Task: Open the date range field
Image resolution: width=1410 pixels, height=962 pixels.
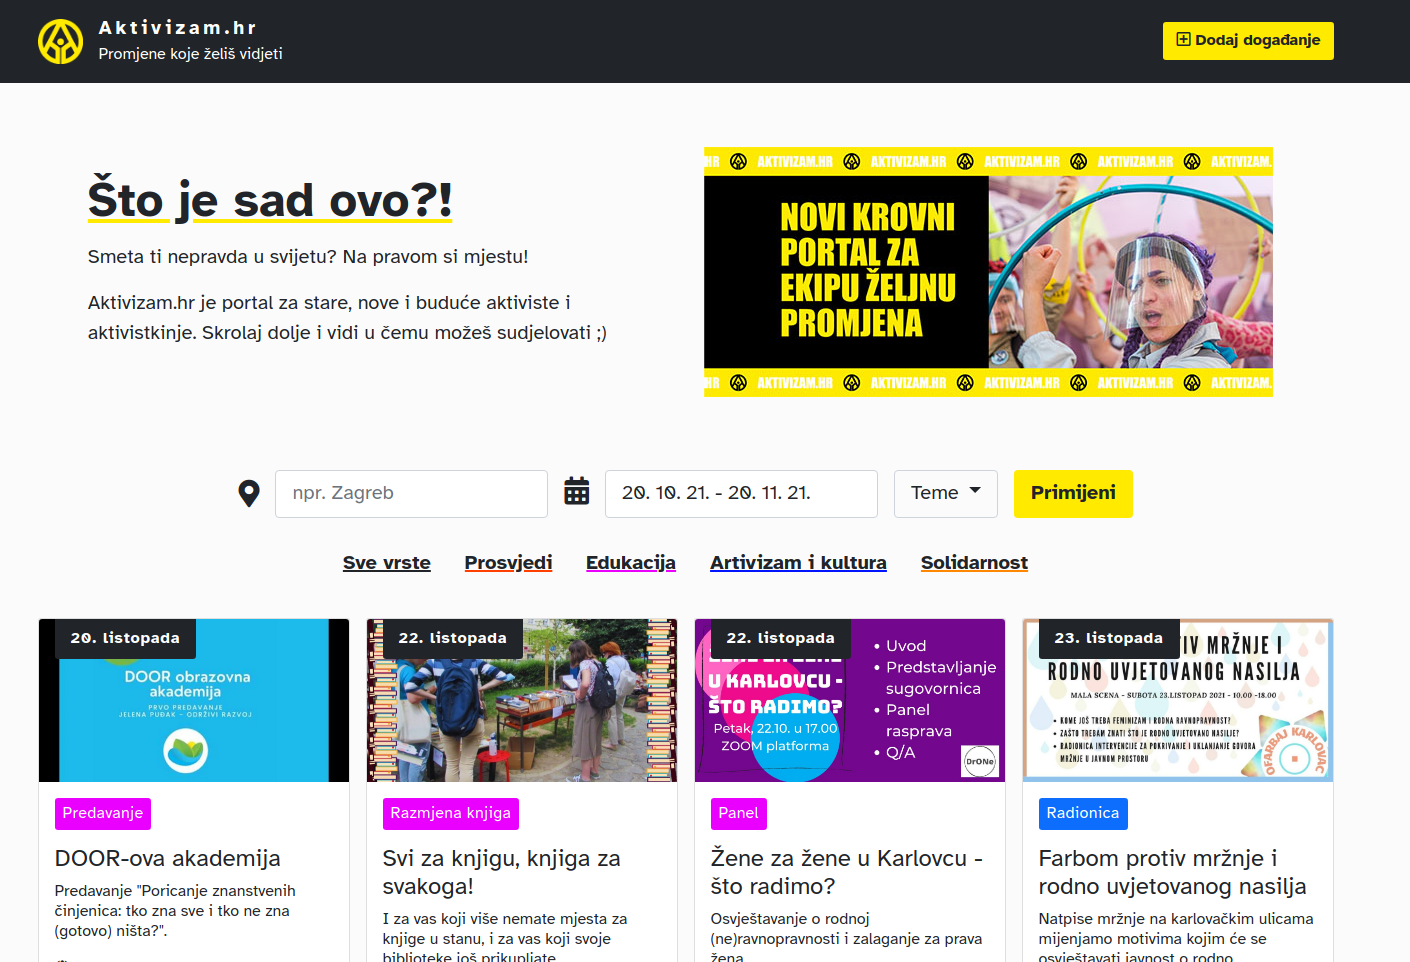Action: click(741, 494)
